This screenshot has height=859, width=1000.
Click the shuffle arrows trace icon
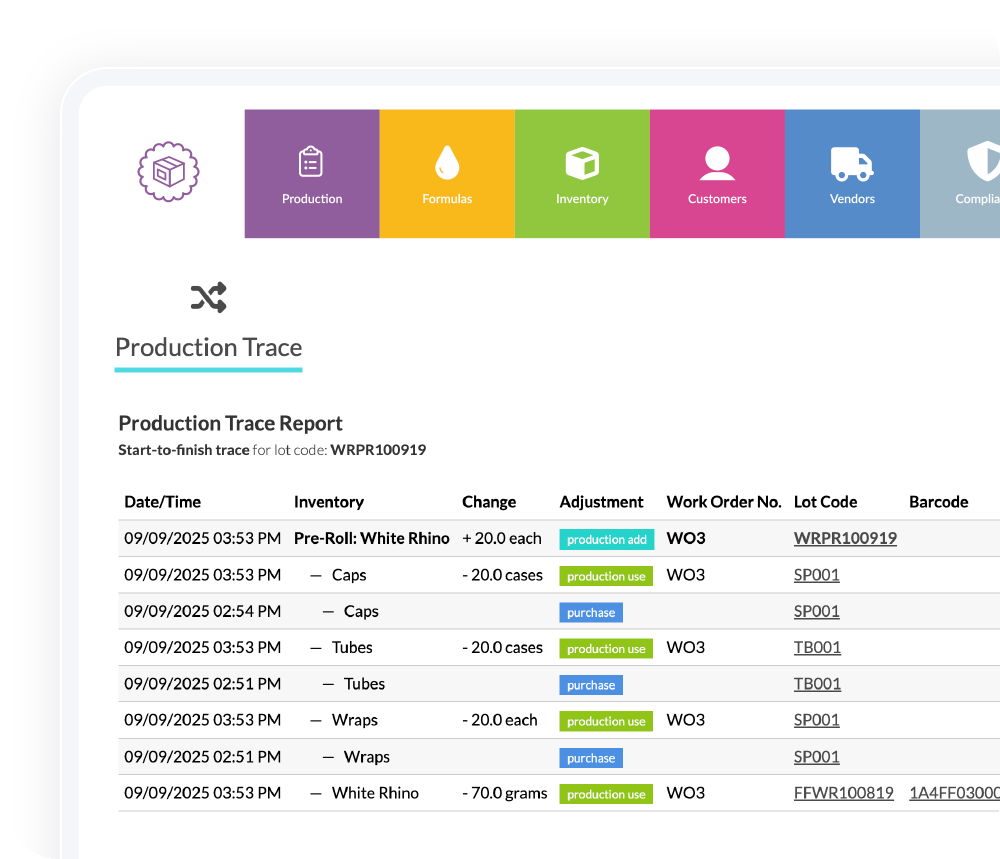coord(209,297)
